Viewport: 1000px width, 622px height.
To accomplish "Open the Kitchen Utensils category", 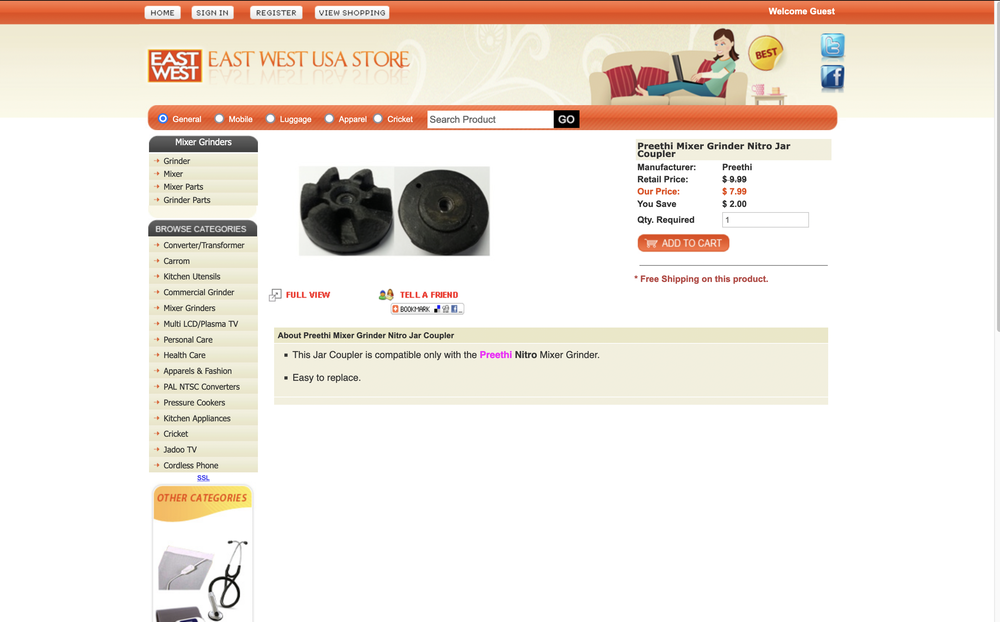I will coord(191,277).
